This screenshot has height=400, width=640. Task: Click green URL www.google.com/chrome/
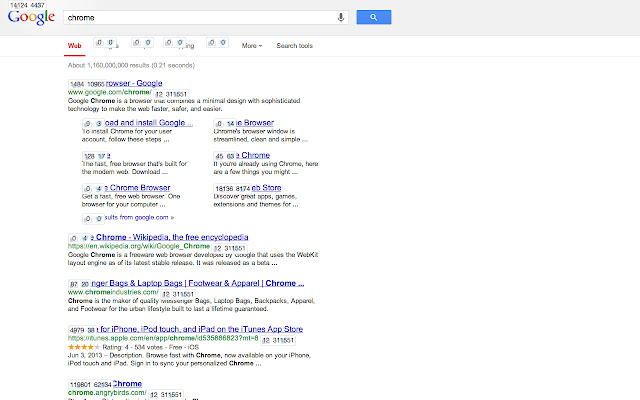coord(109,92)
